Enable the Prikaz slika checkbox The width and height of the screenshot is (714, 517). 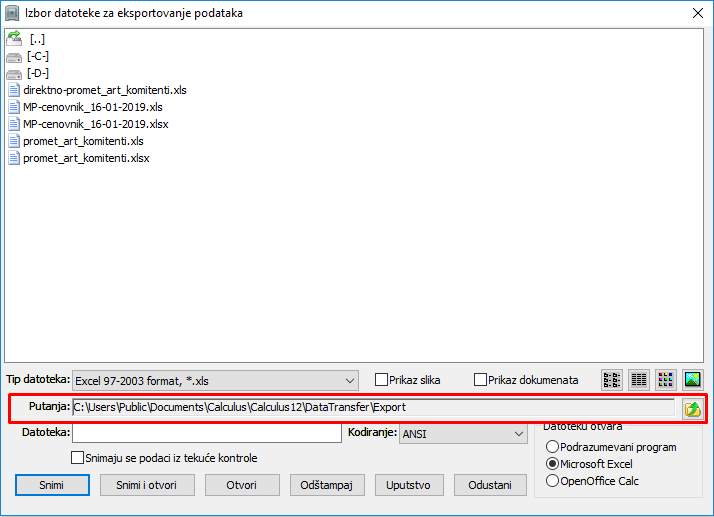point(381,380)
